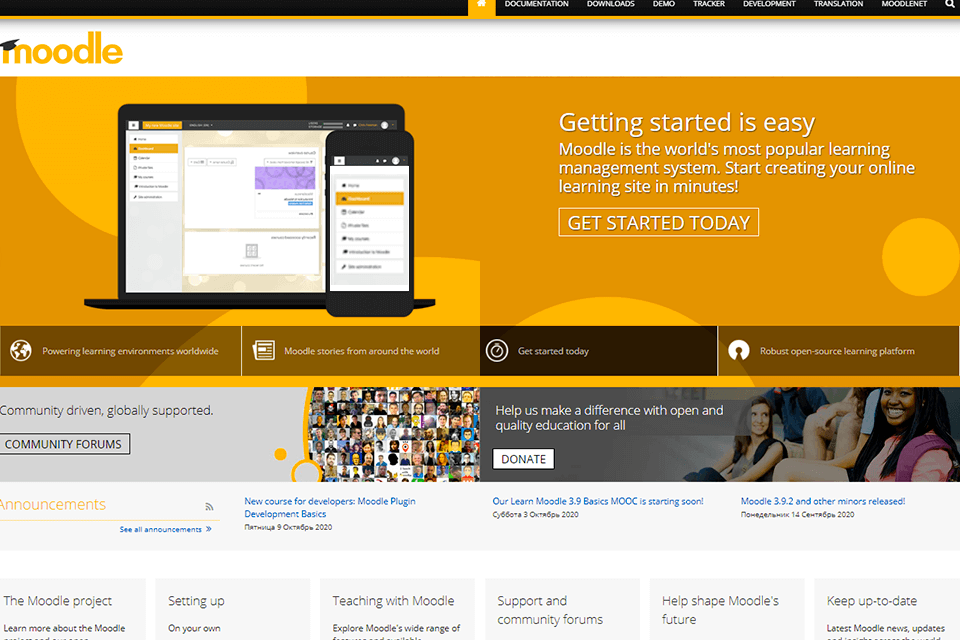This screenshot has width=960, height=640.
Task: Open the Translation page
Action: (838, 4)
